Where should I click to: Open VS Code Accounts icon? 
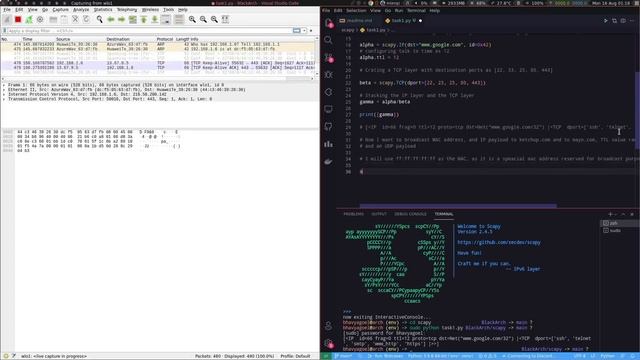(x=329, y=326)
